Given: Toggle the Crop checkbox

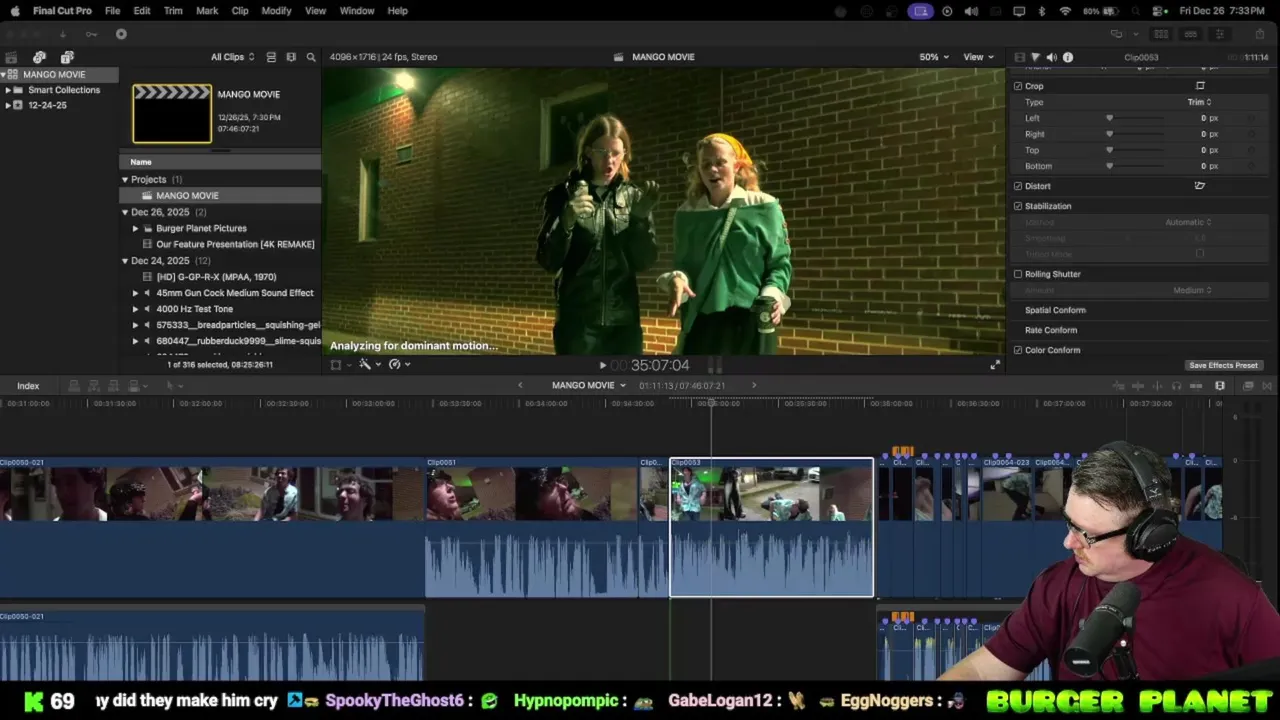Looking at the screenshot, I should pos(1018,86).
